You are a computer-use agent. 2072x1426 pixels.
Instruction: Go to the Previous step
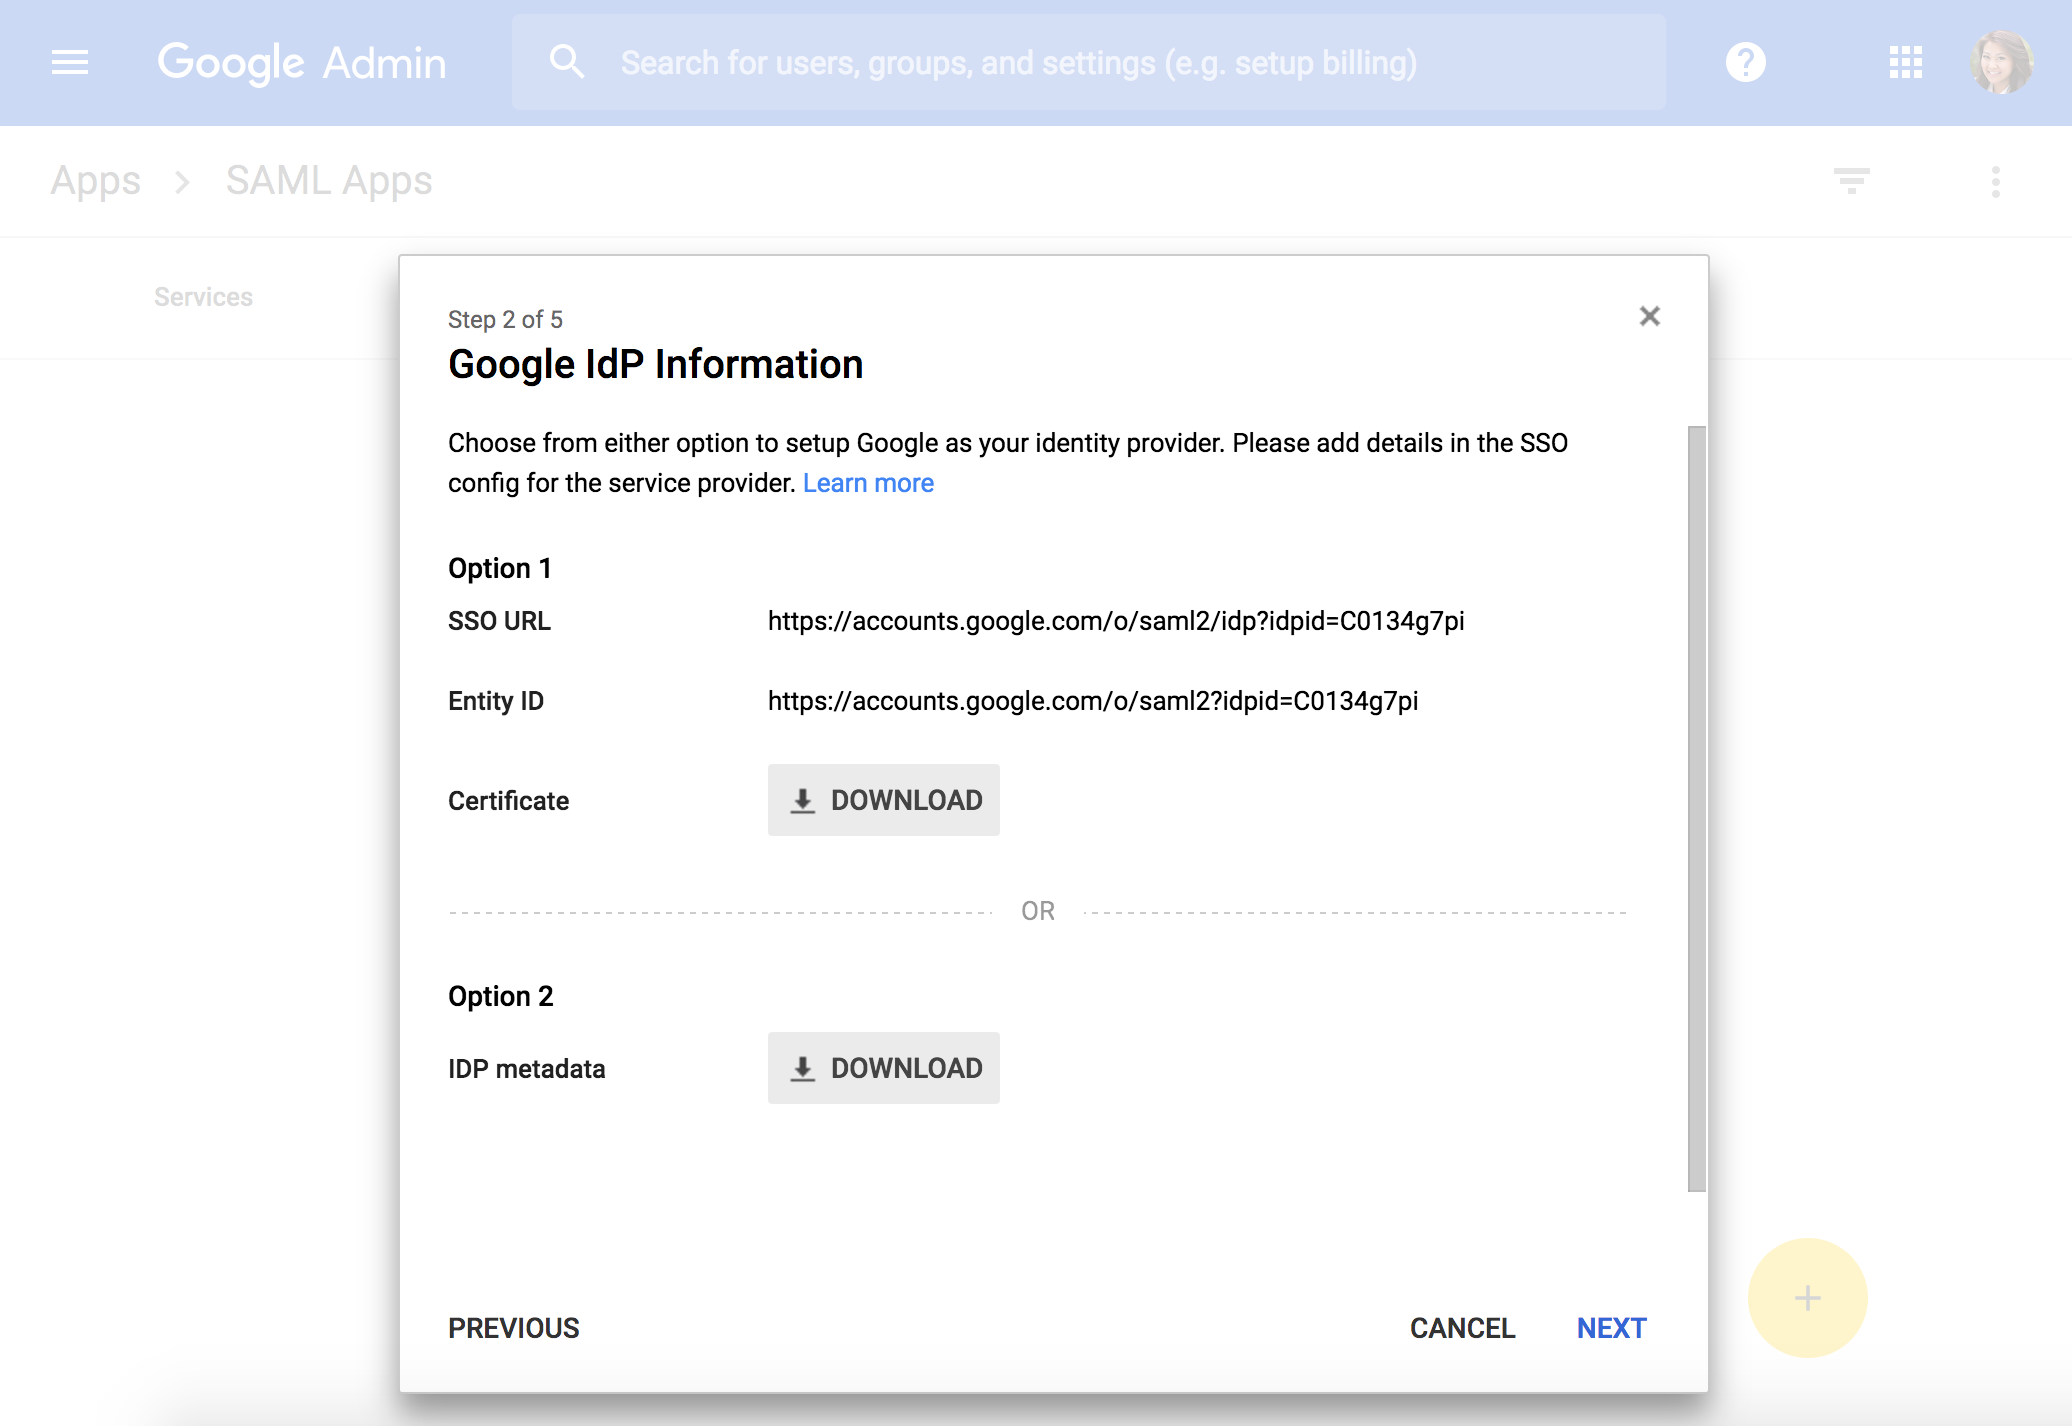click(x=514, y=1328)
